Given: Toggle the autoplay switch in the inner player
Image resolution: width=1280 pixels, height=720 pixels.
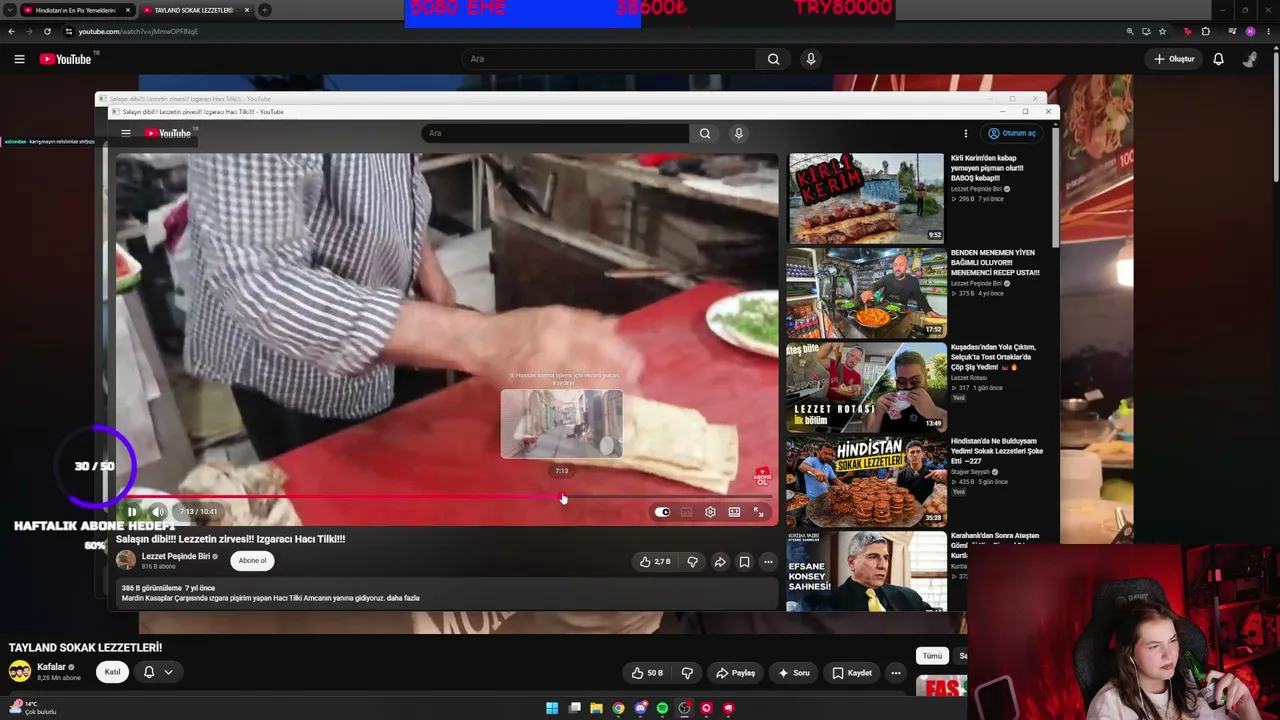Looking at the screenshot, I should (x=662, y=512).
